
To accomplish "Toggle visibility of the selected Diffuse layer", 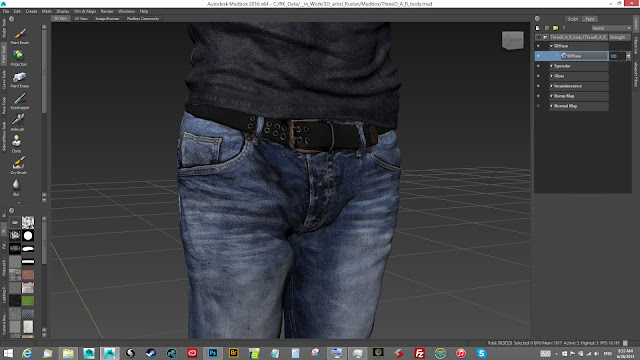I will coord(538,56).
